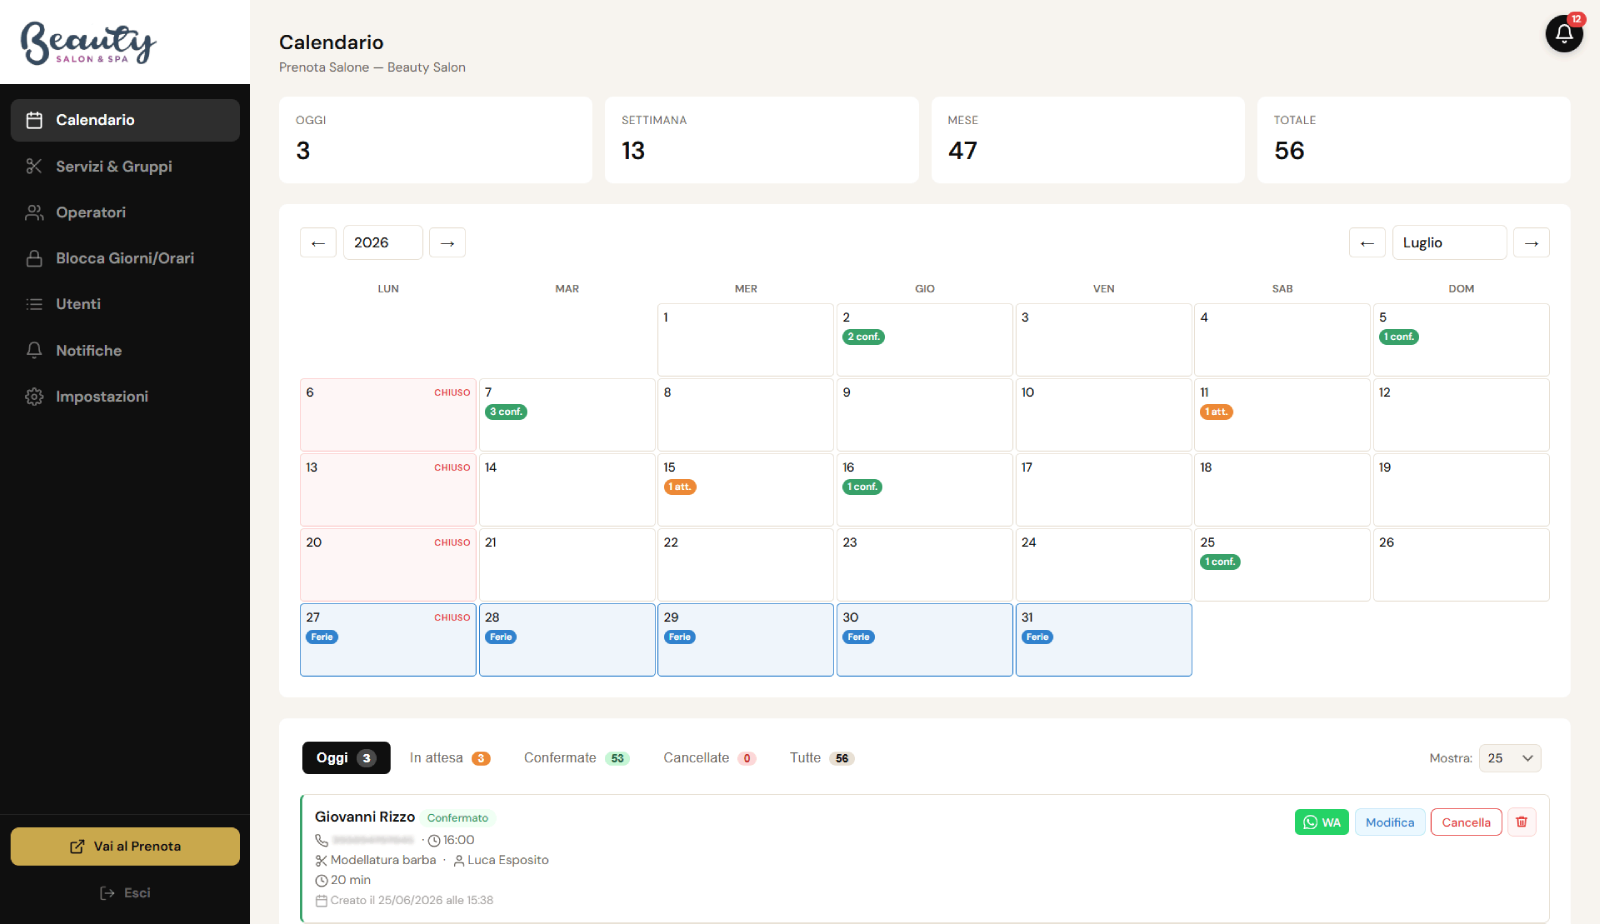The image size is (1600, 924).
Task: Select closed day 6
Action: (x=388, y=415)
